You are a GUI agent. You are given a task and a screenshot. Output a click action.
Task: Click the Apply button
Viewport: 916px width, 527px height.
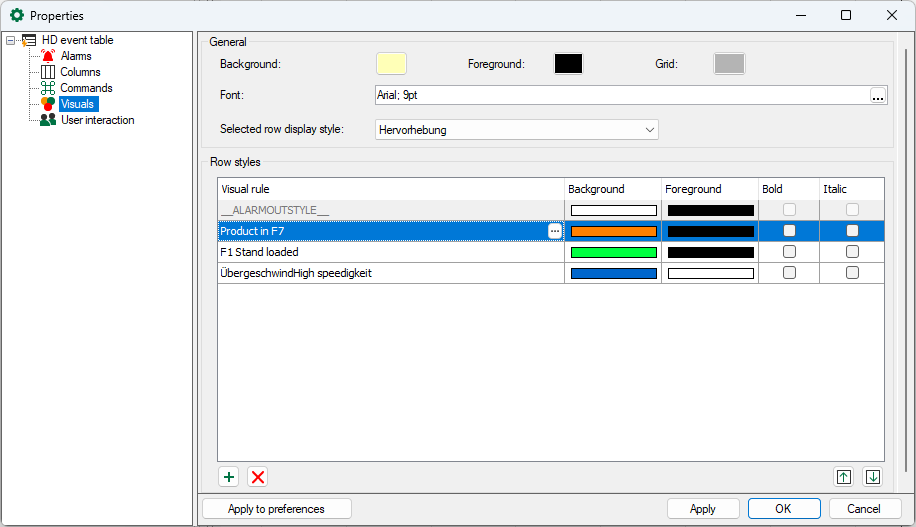(703, 509)
